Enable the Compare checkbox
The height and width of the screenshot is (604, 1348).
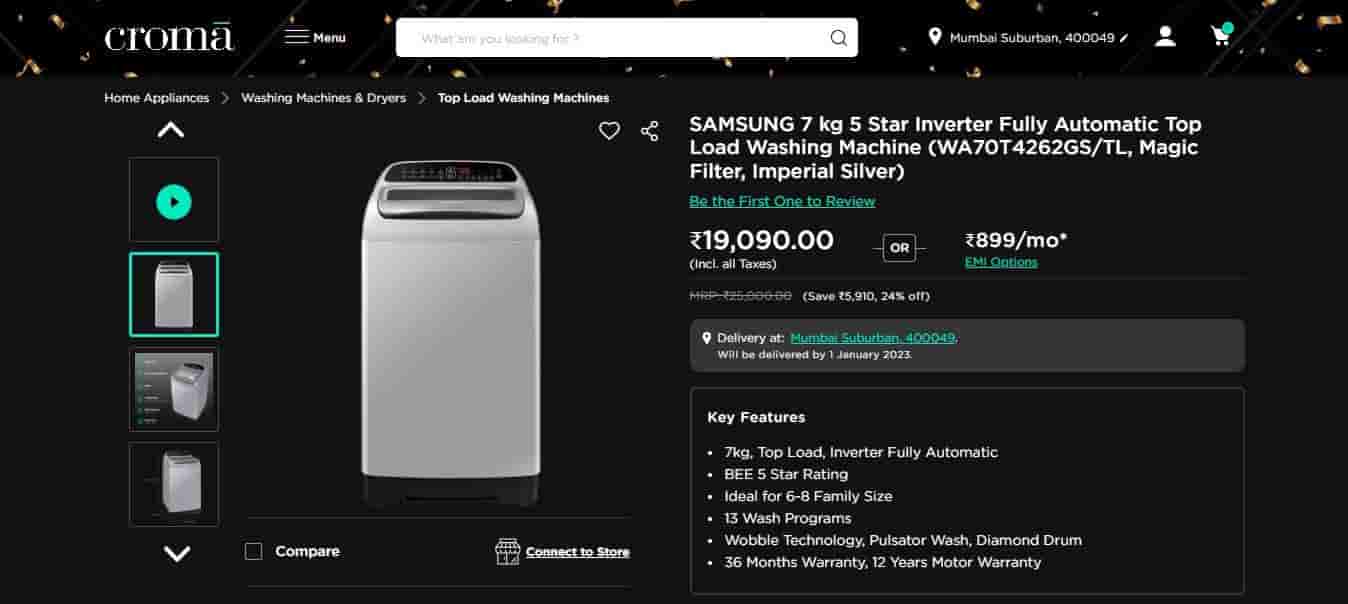[253, 550]
